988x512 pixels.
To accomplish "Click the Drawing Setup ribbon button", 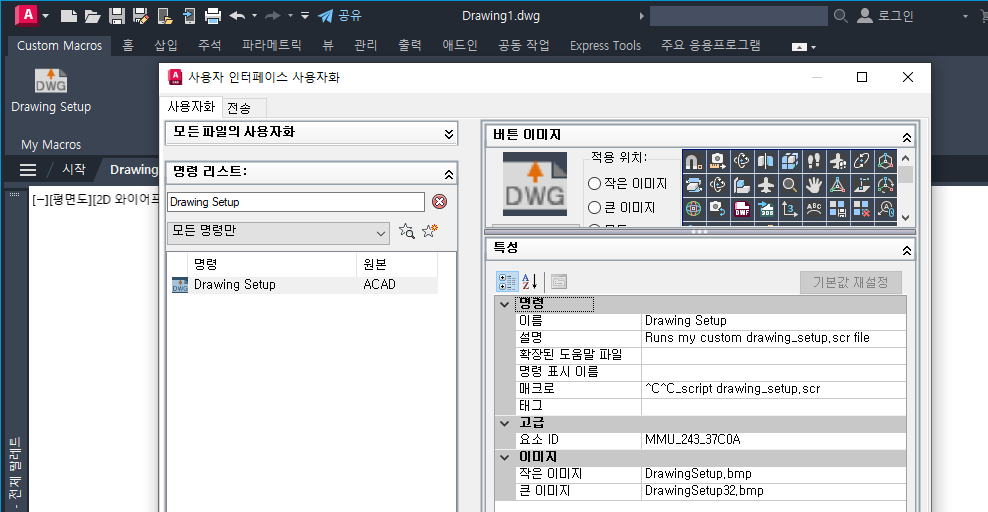I will (51, 91).
